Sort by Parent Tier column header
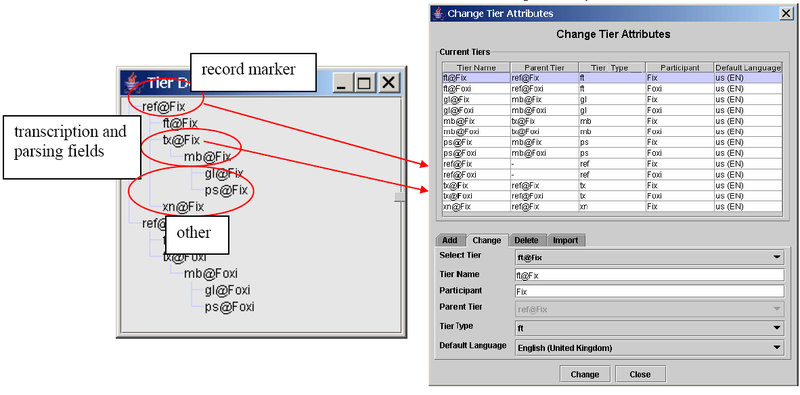 pos(544,67)
